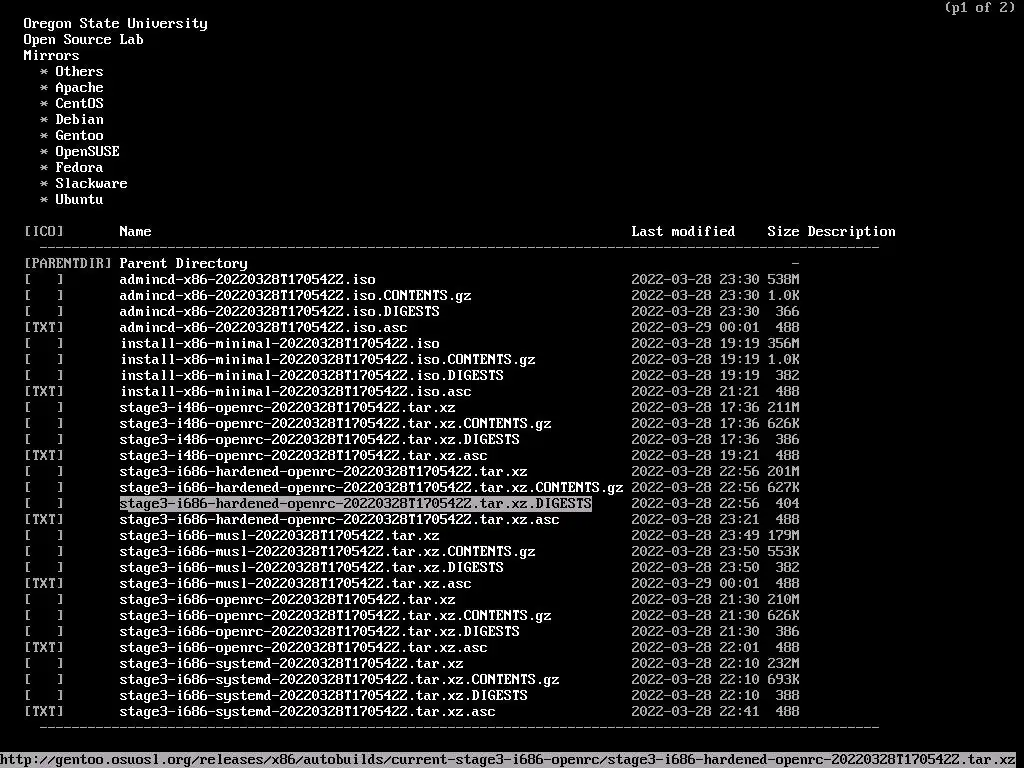The height and width of the screenshot is (768, 1024).
Task: Click [TXT] icon beside stage3-i686-musl asc
Action: tap(44, 583)
